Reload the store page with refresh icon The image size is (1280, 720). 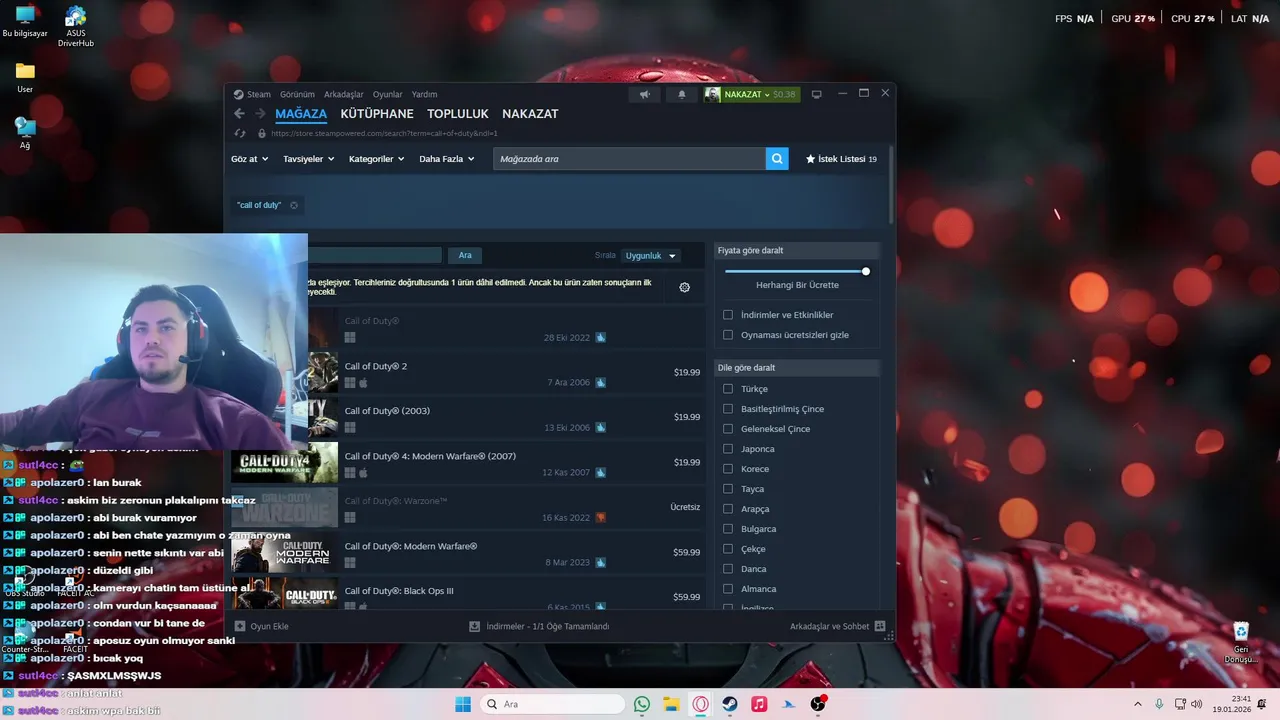tap(240, 133)
